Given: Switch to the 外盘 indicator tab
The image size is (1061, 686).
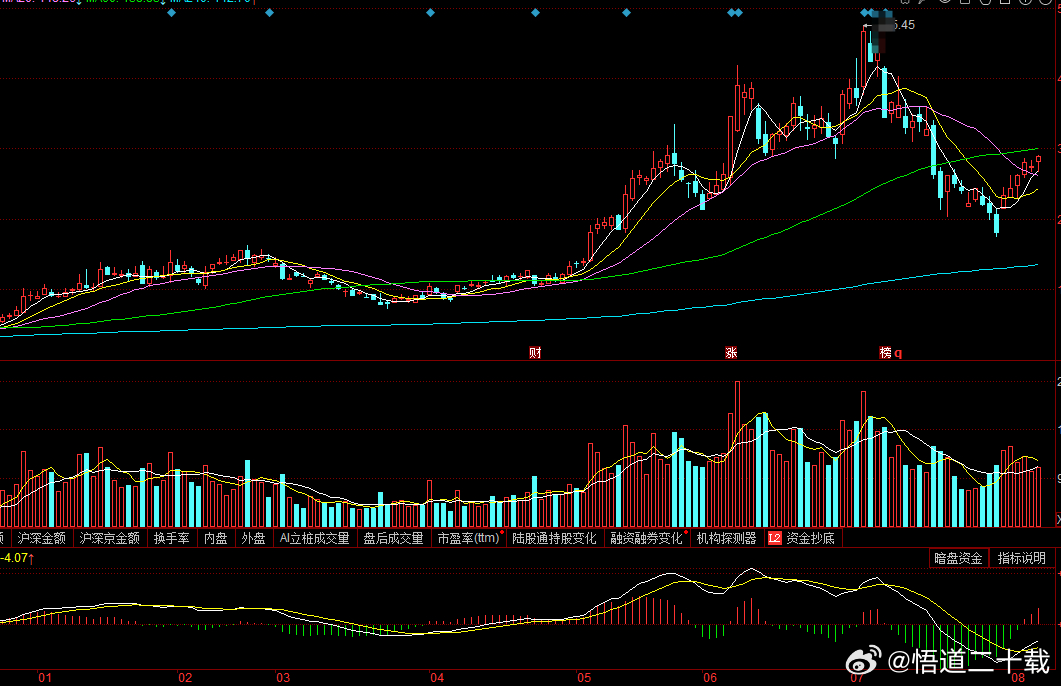Looking at the screenshot, I should (253, 538).
